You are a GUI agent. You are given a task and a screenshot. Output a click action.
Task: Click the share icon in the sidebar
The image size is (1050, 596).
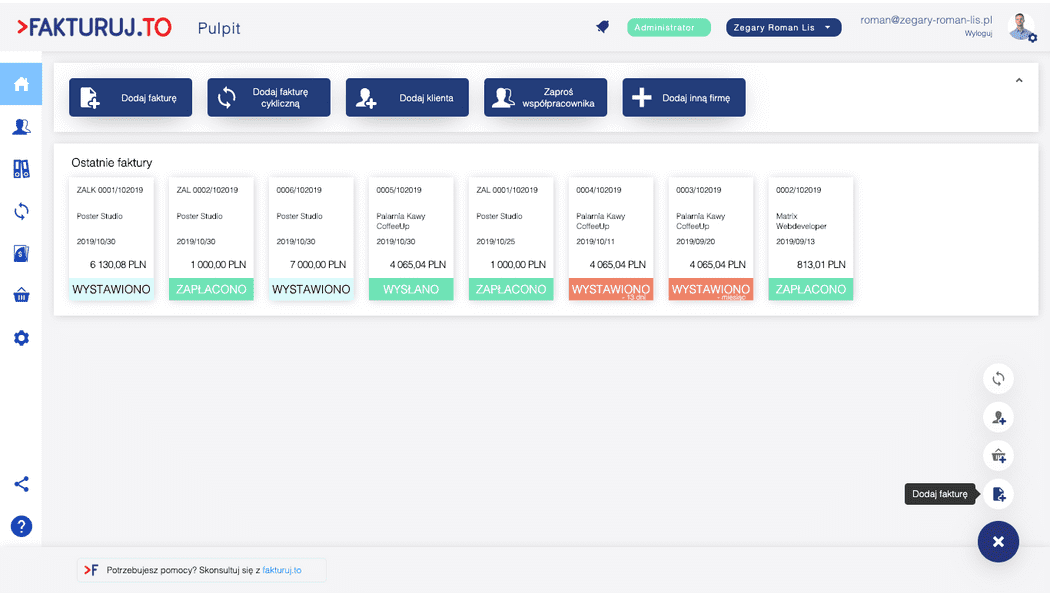pyautogui.click(x=21, y=484)
